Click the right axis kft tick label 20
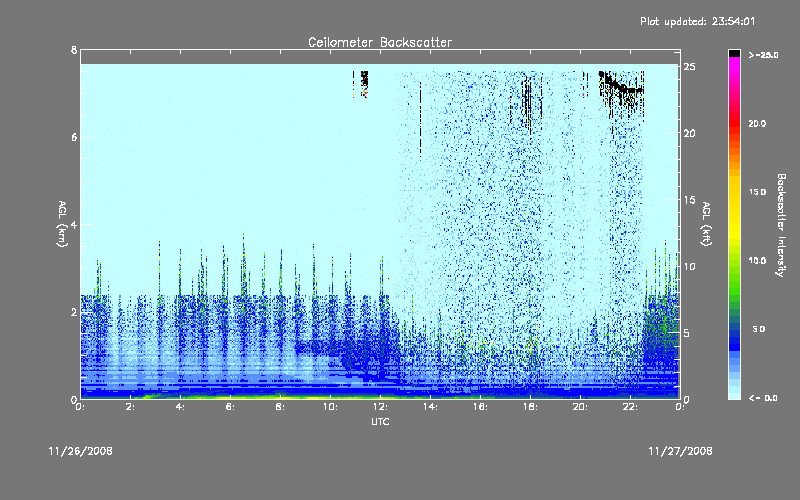Viewport: 800px width, 500px height. [x=689, y=133]
